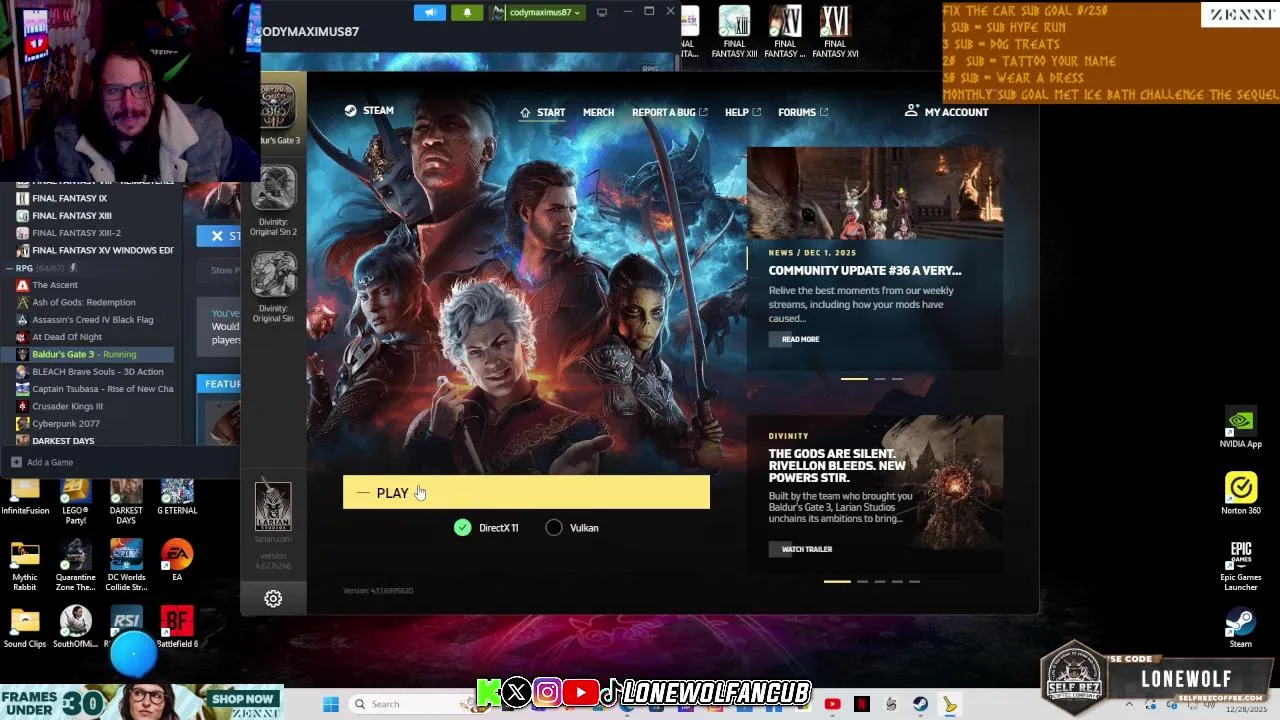Select first news carousel indicator dash
Viewport: 1280px width, 720px height.
pos(854,379)
